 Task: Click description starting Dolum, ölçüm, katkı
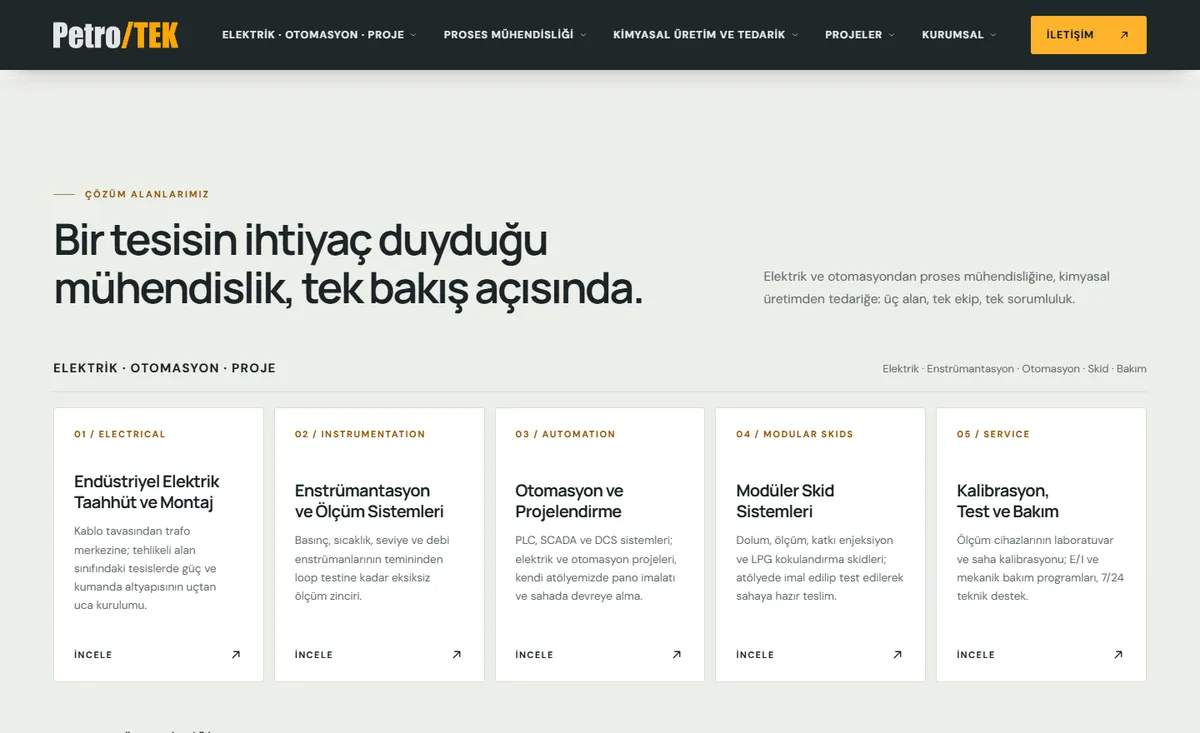click(x=820, y=568)
